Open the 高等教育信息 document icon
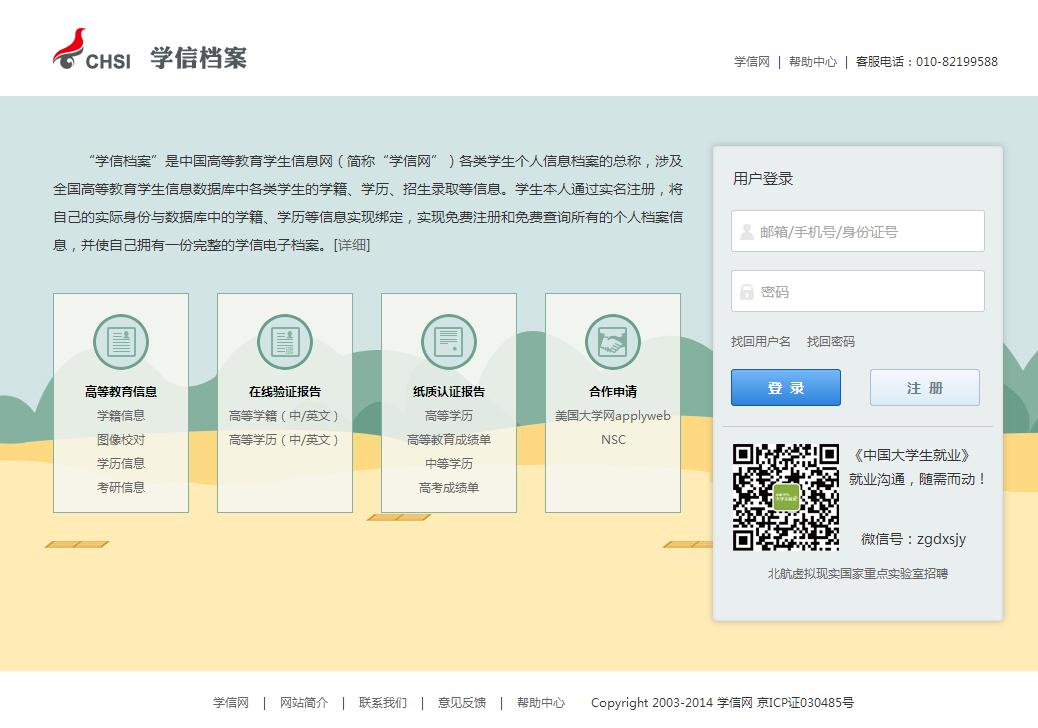The image size is (1038, 728). [x=121, y=341]
